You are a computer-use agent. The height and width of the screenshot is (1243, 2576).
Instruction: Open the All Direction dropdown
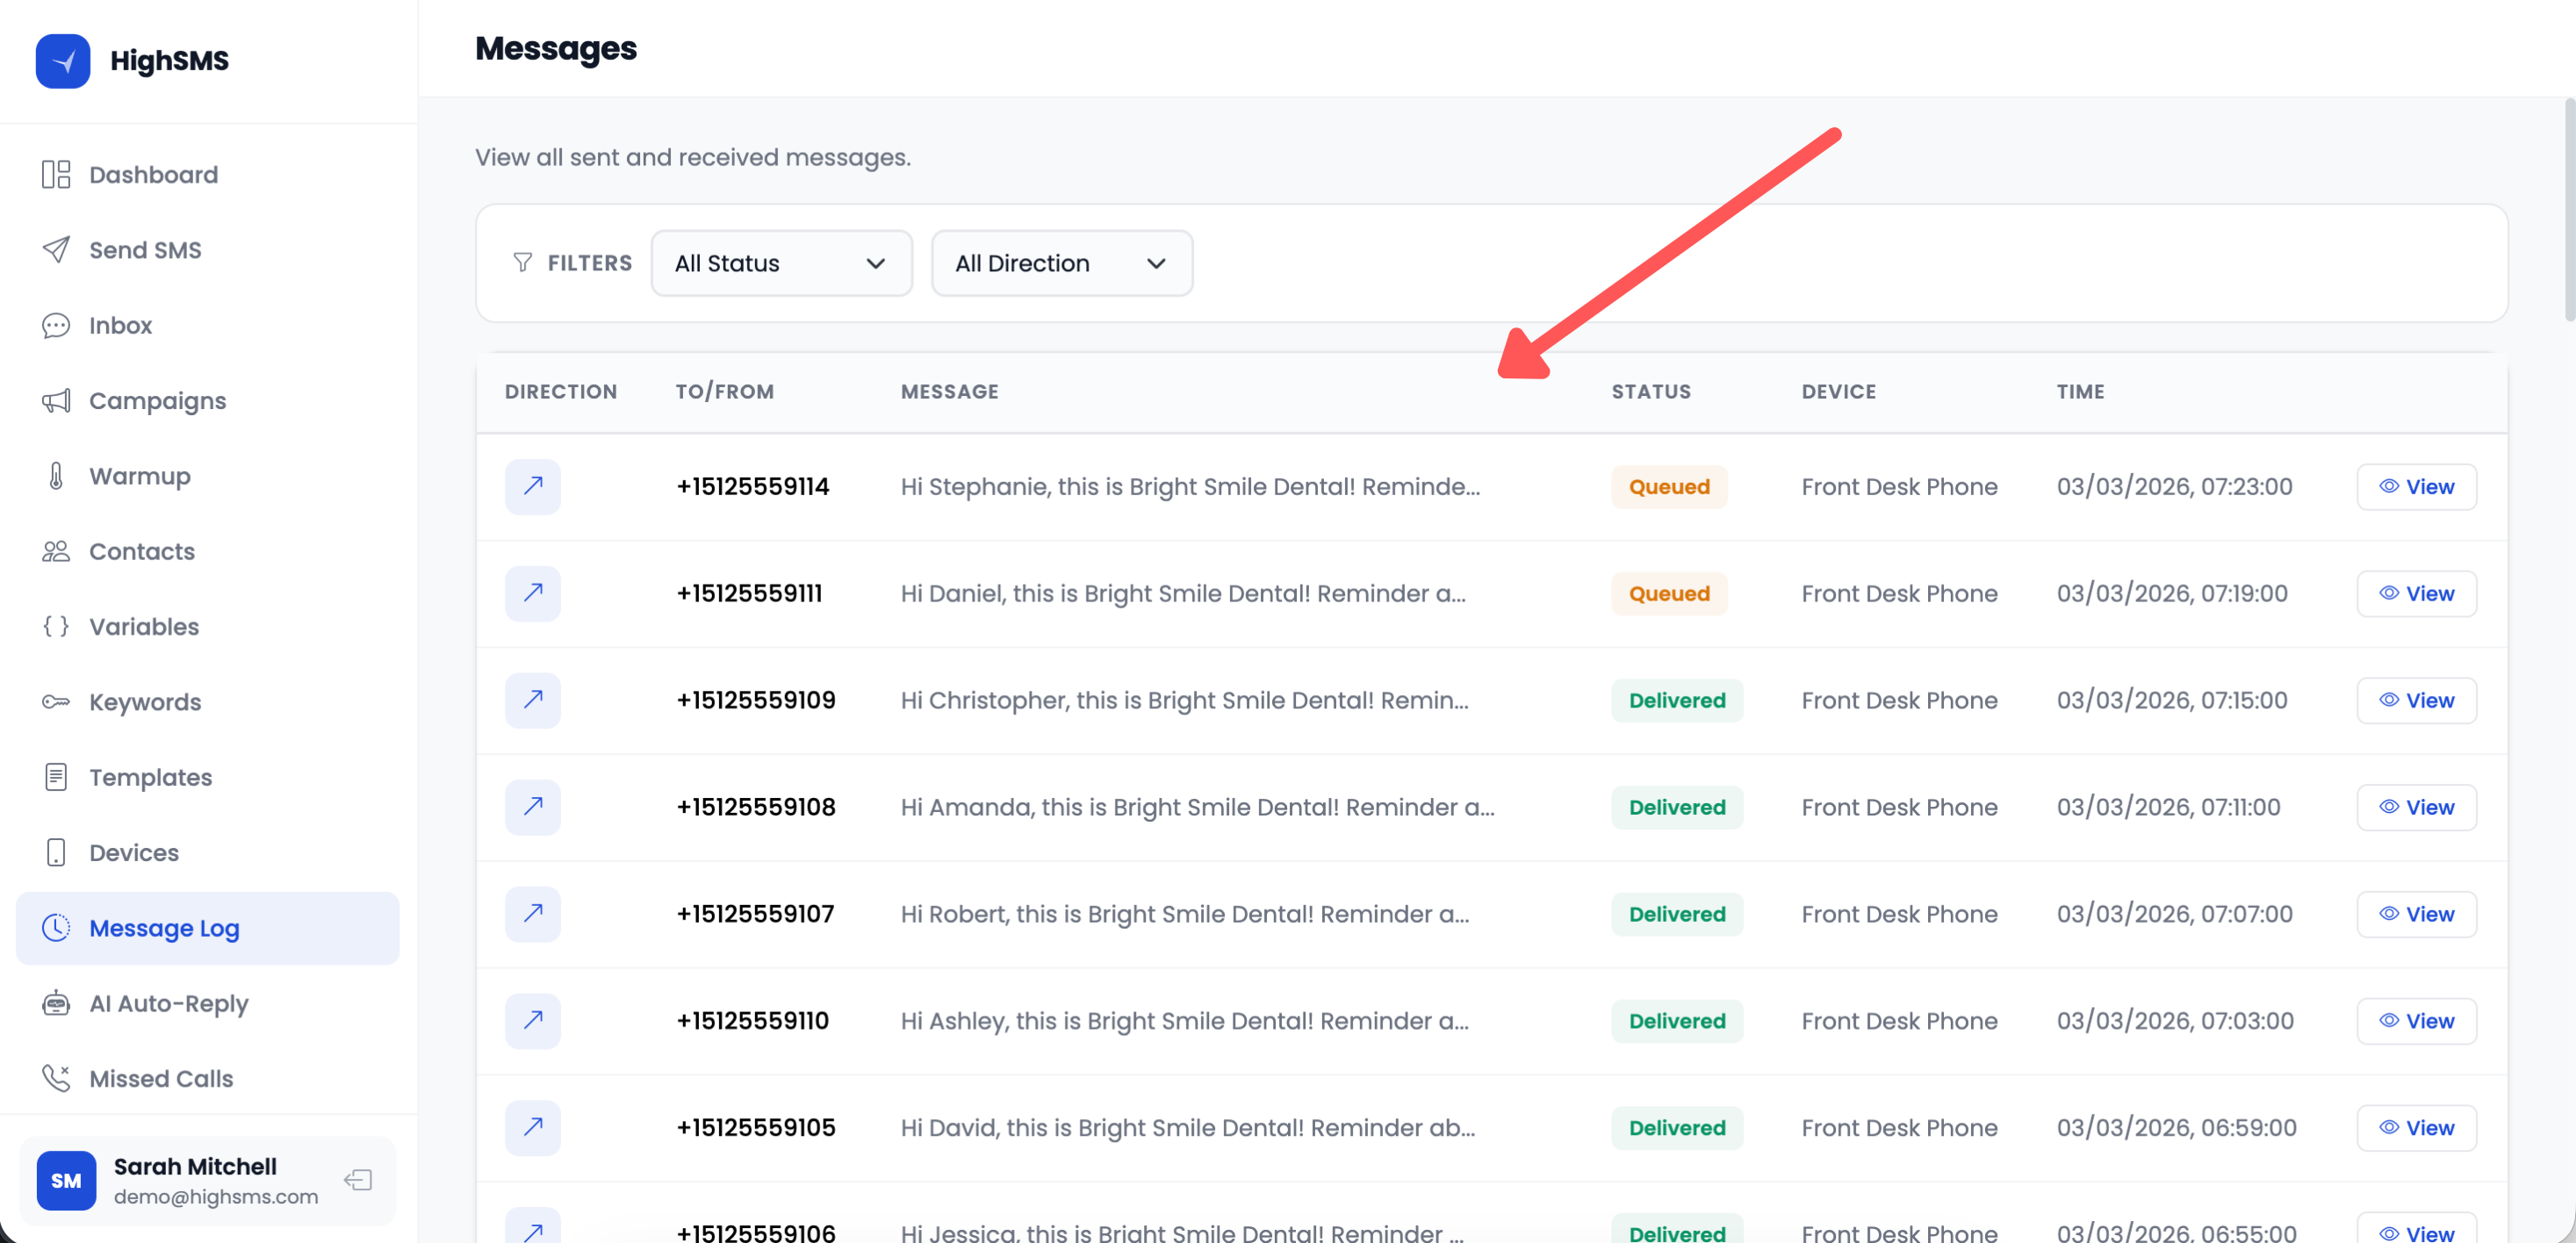(x=1061, y=263)
